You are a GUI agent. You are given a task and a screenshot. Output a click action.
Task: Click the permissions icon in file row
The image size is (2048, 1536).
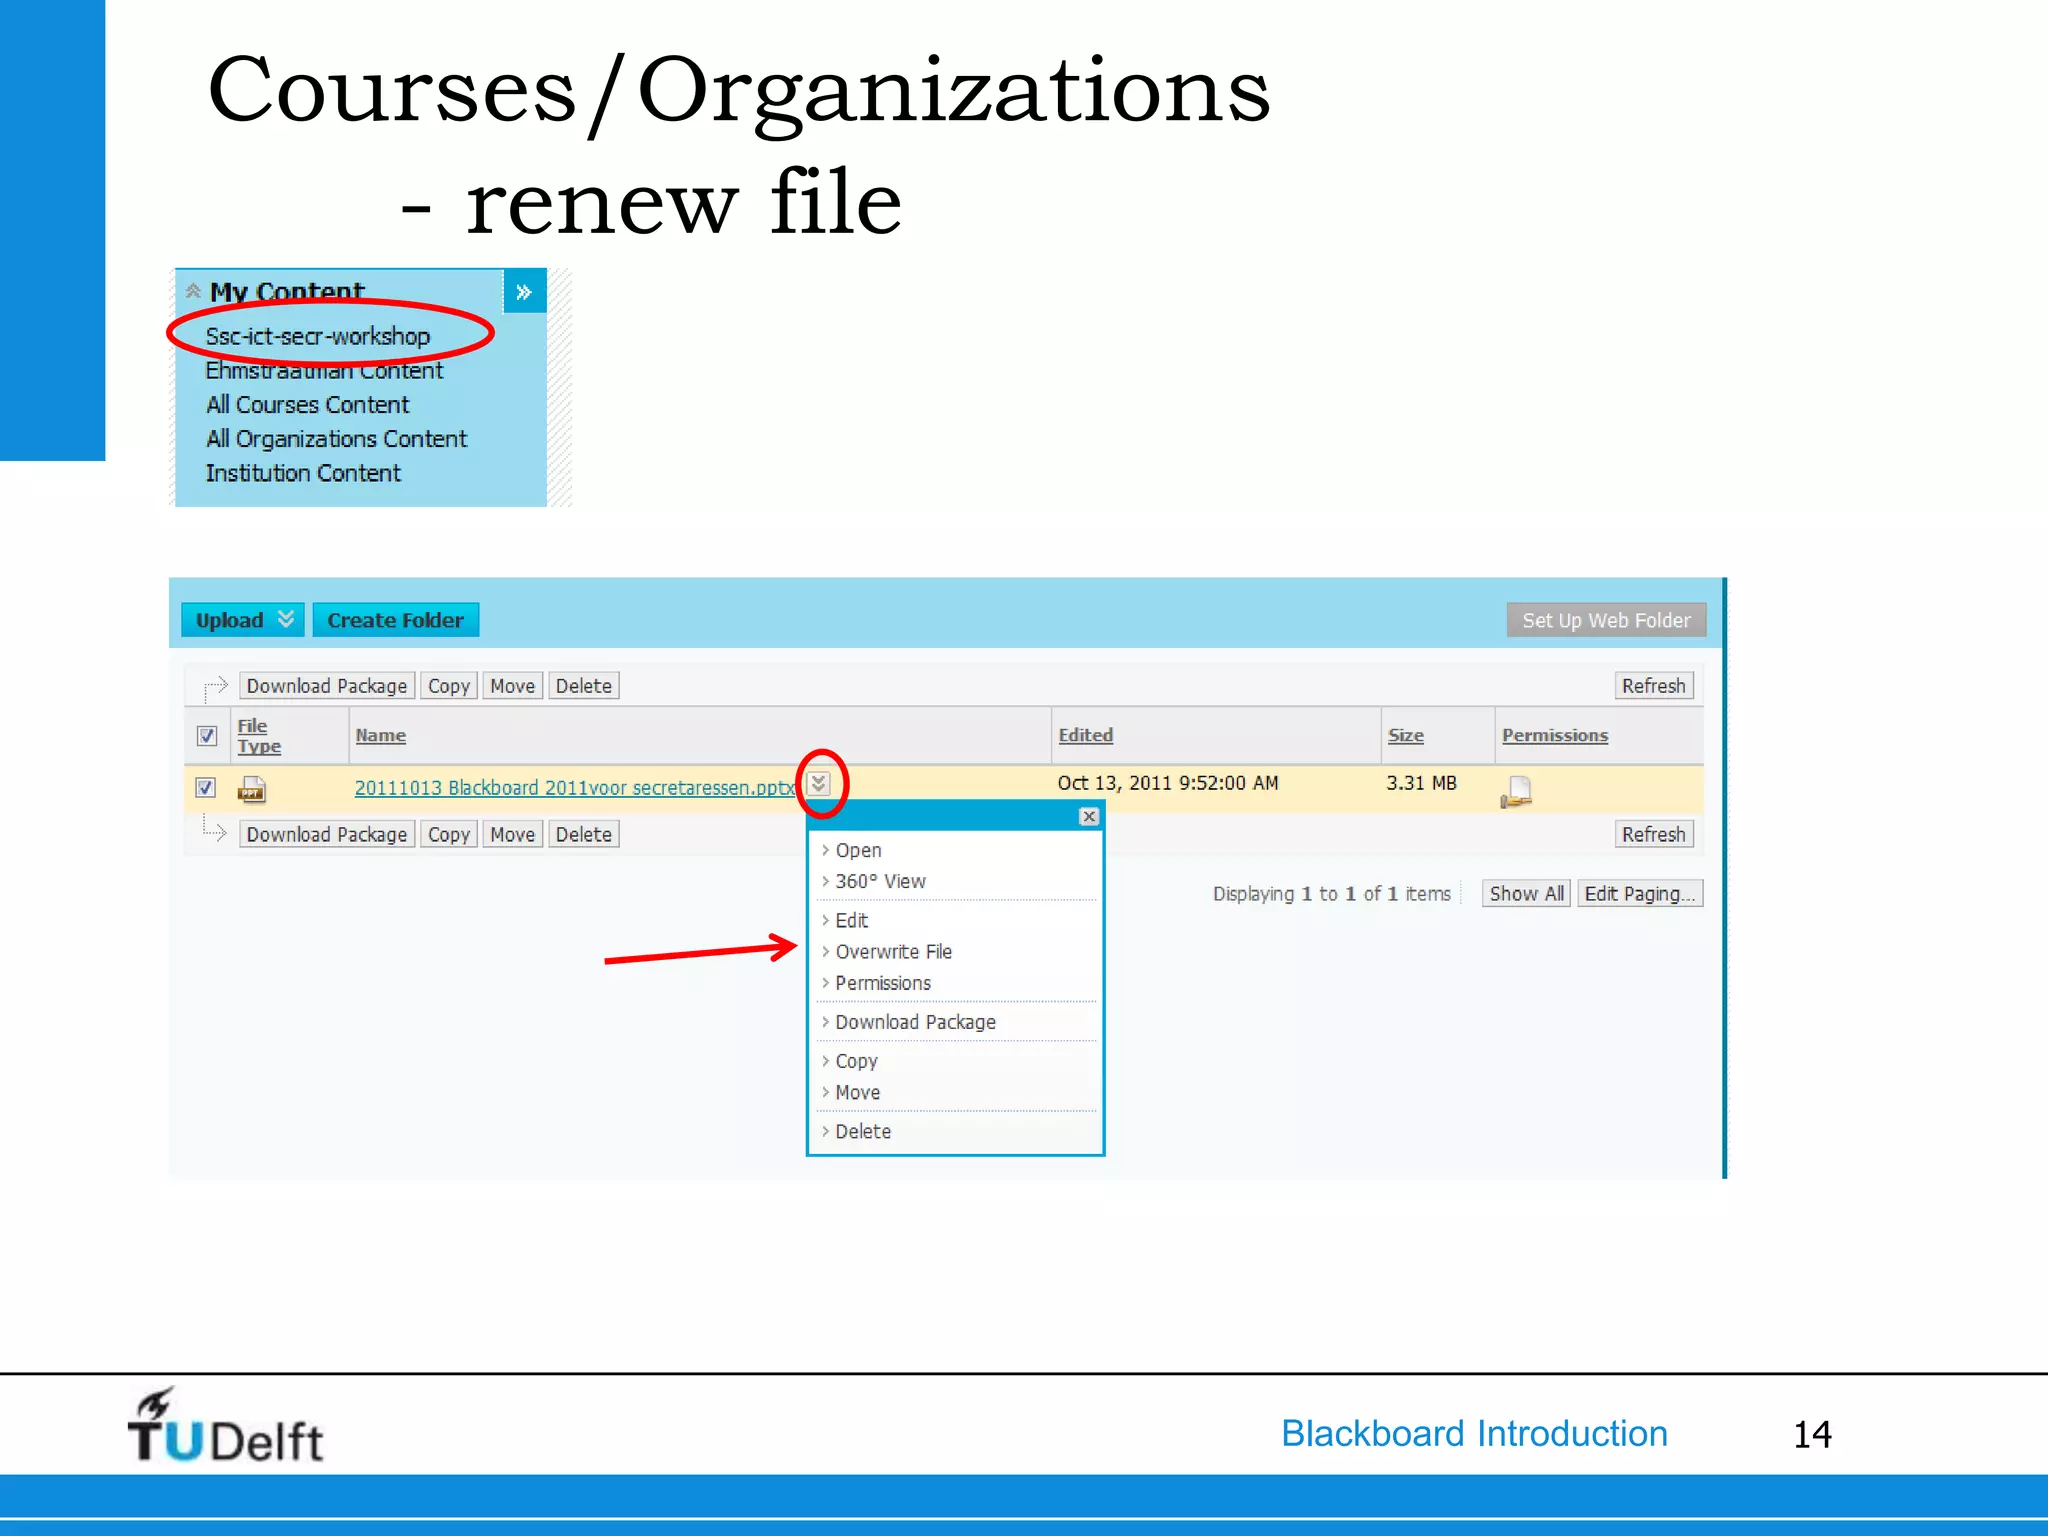(x=1517, y=792)
